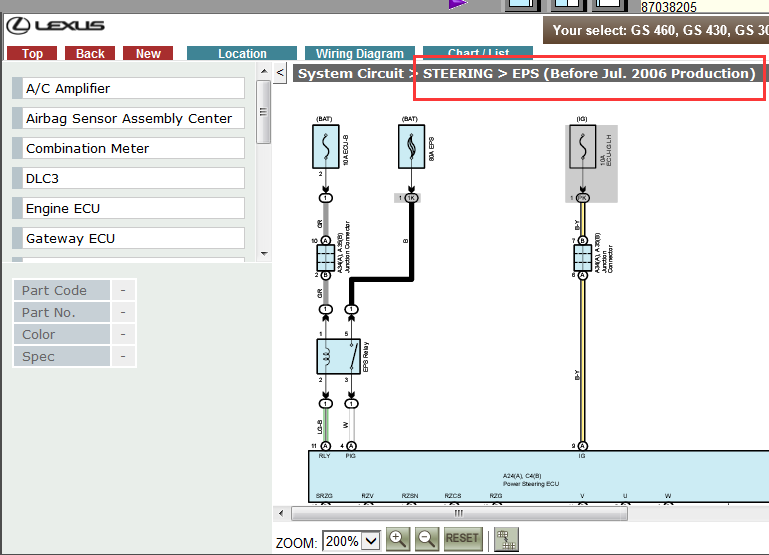Click the Lexus logo

click(55, 26)
